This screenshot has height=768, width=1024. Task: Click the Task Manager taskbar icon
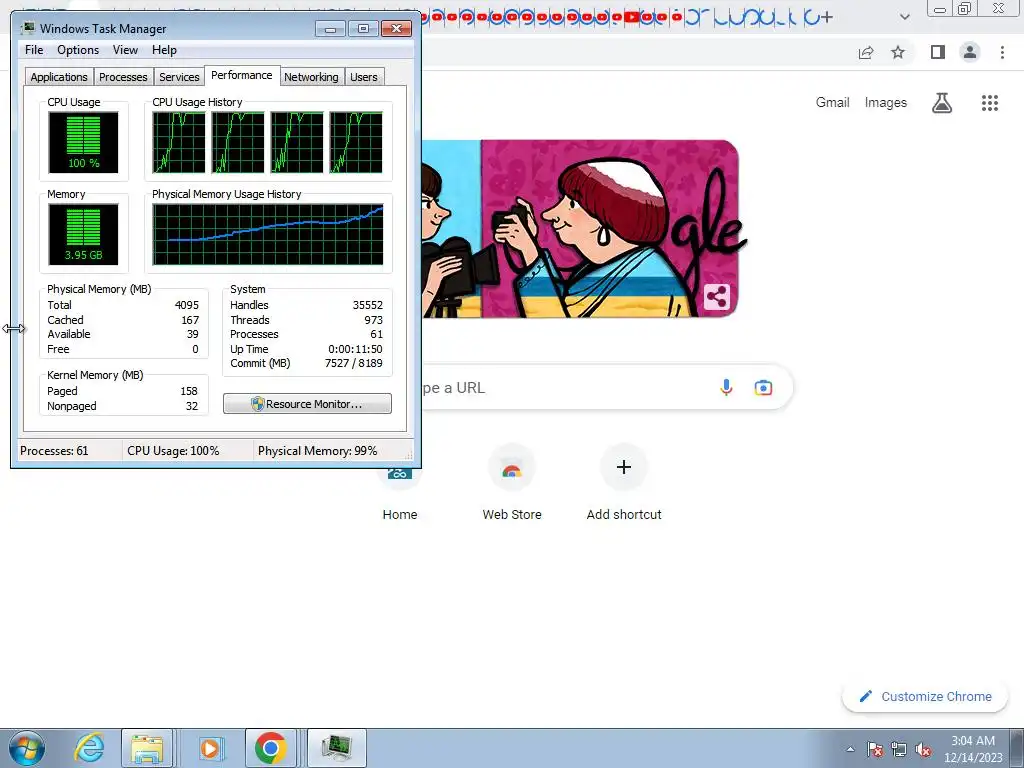(x=337, y=748)
